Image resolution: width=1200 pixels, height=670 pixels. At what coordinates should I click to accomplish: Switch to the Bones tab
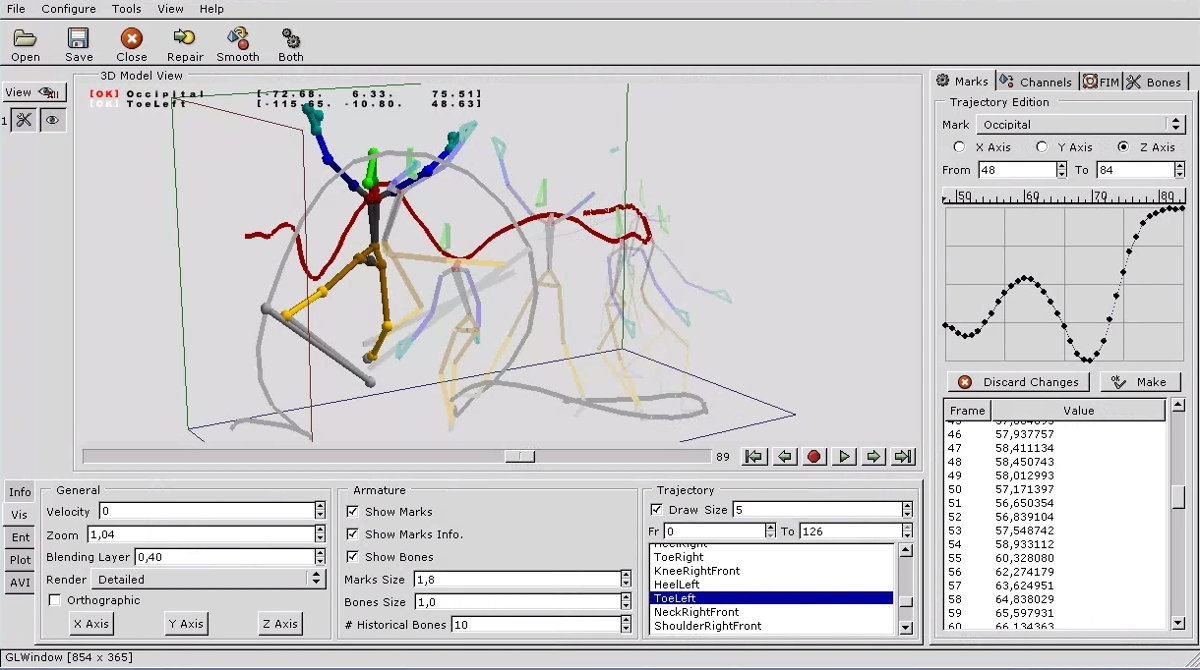1154,82
